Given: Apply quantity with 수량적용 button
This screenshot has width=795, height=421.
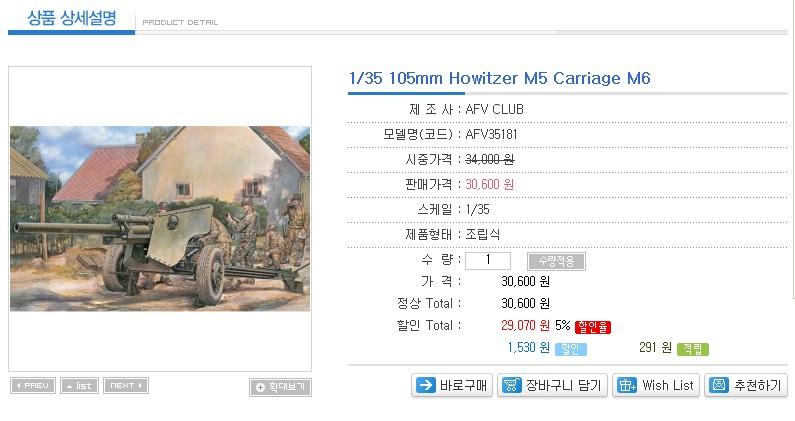Looking at the screenshot, I should (556, 261).
